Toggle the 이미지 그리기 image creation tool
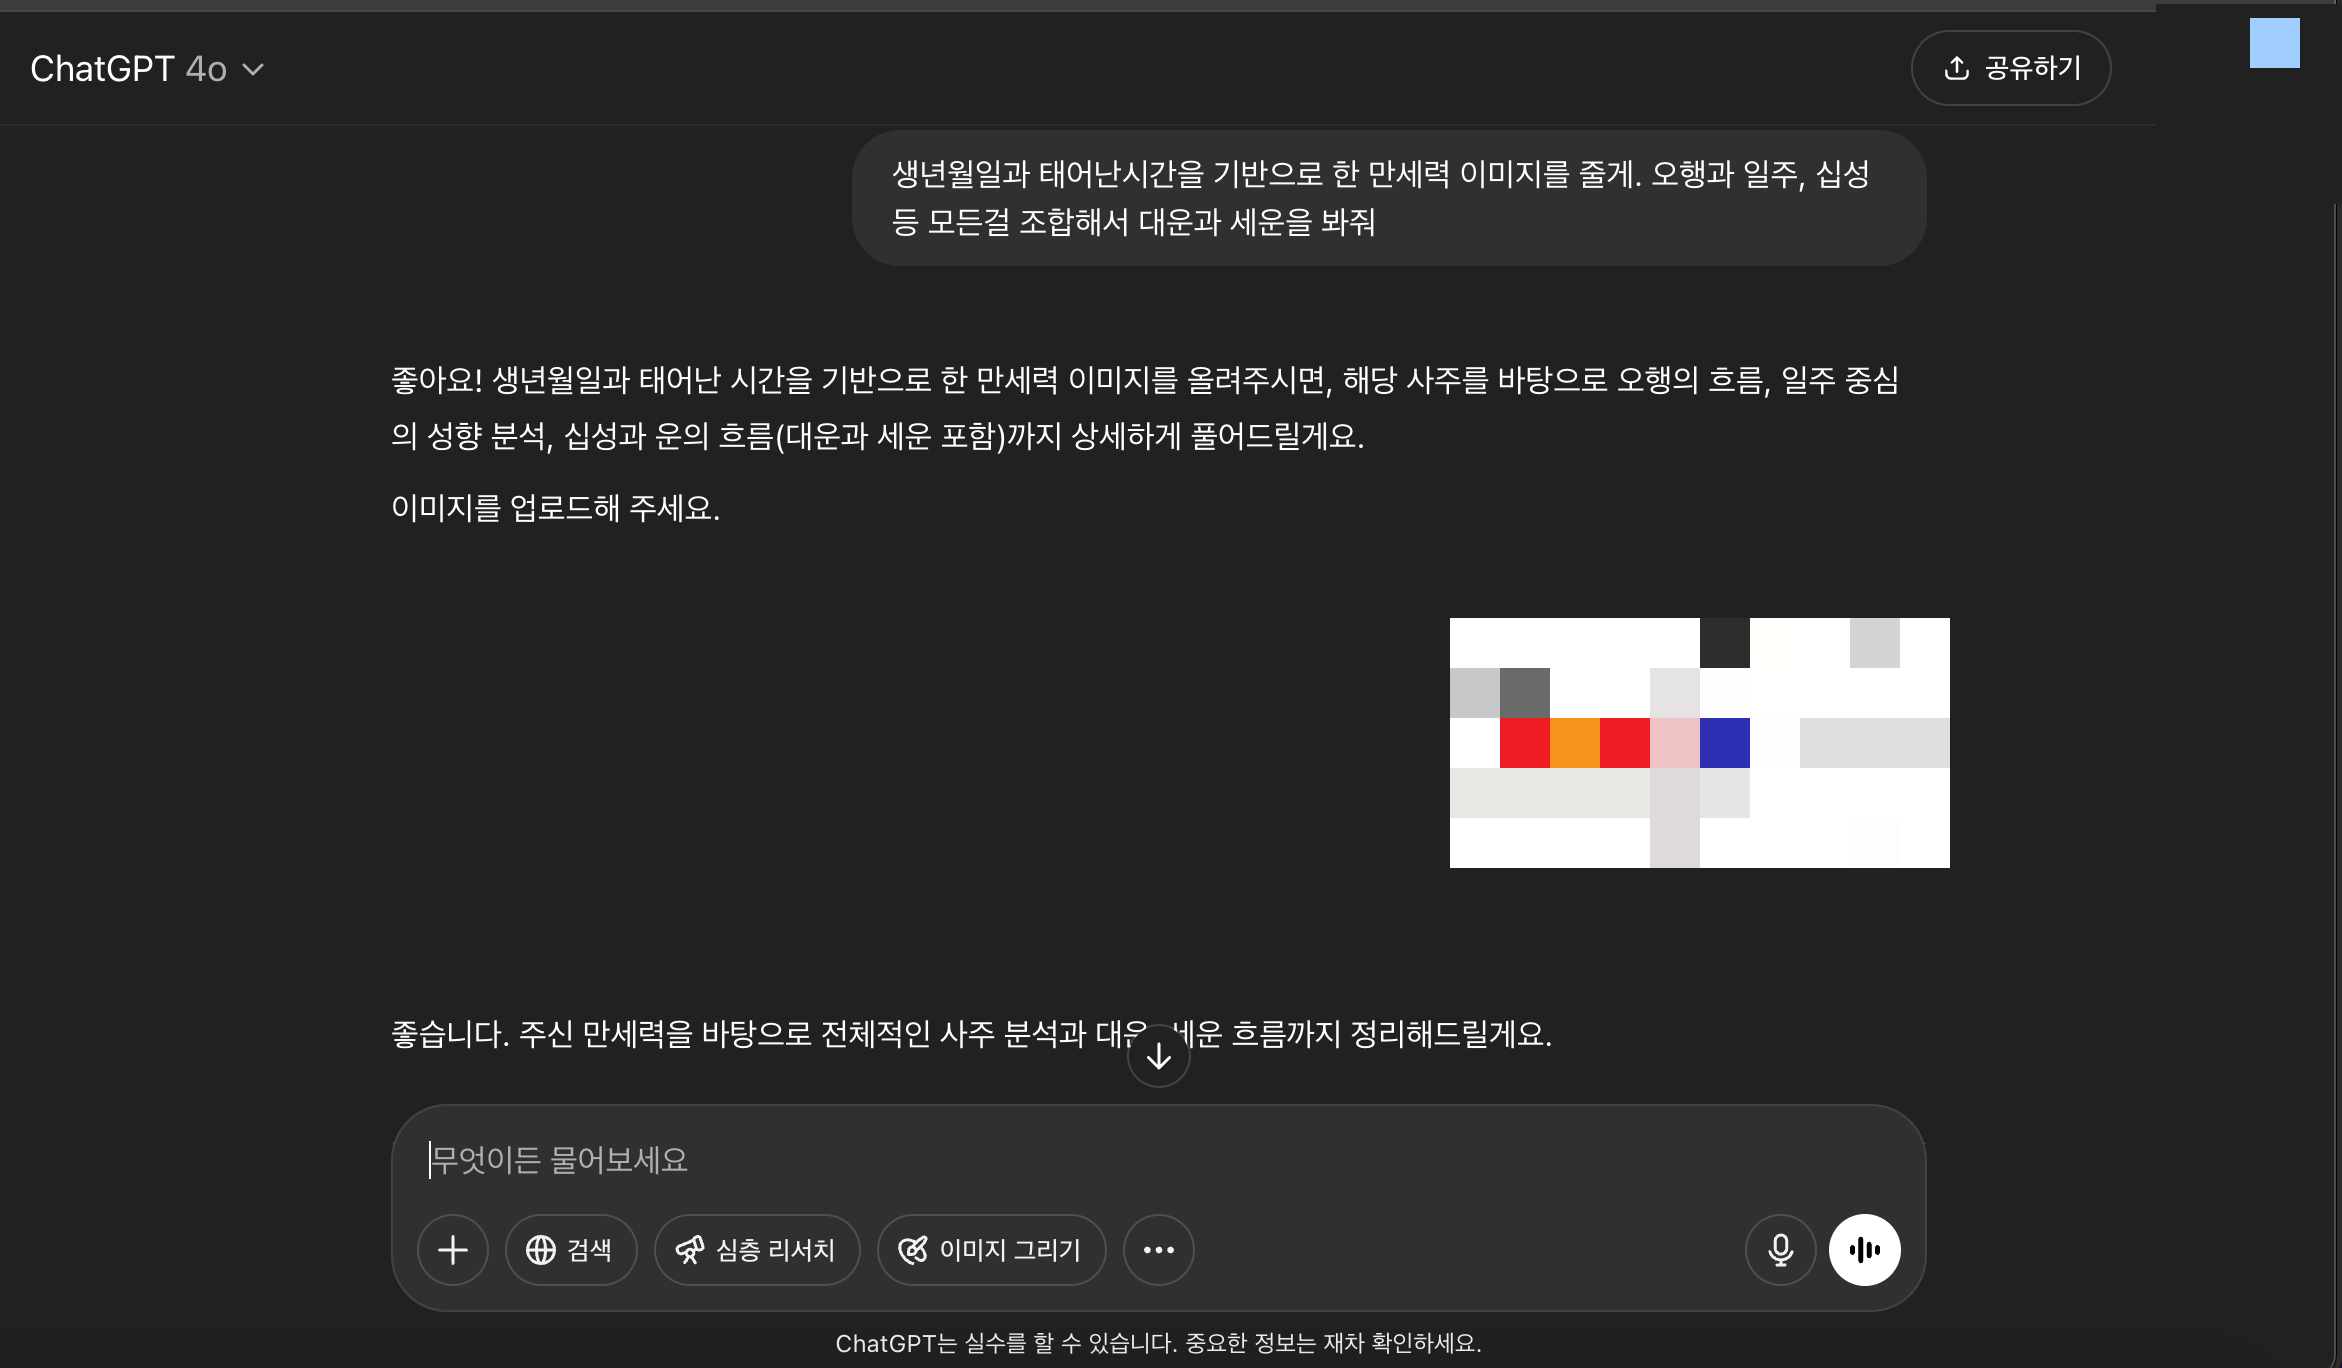 [991, 1250]
